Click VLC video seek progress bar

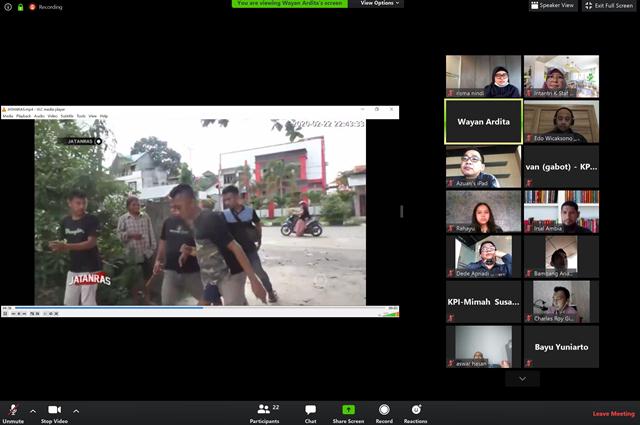tap(200, 308)
